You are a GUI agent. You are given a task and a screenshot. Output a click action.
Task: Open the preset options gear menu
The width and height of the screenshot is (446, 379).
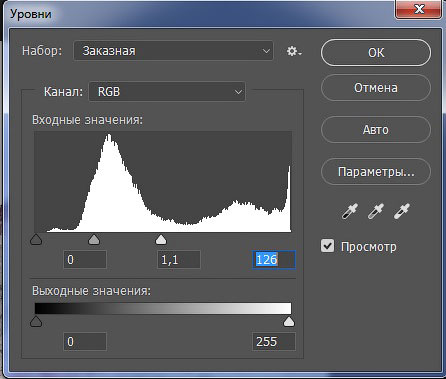click(294, 51)
